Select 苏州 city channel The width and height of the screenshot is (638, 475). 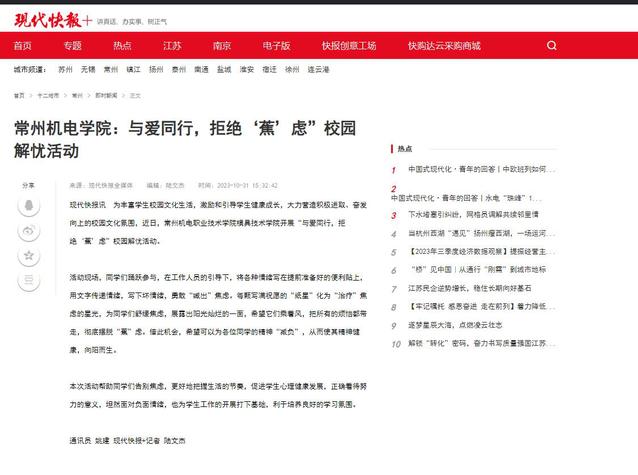coord(65,70)
